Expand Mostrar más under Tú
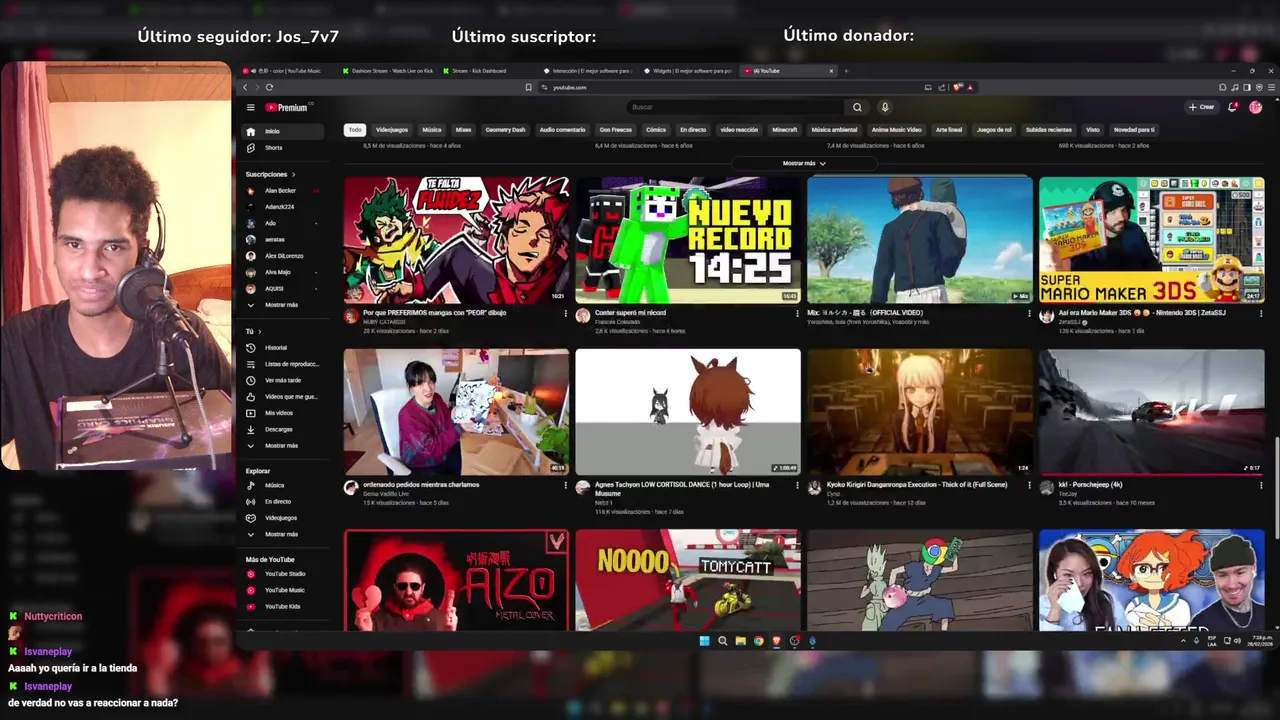 click(281, 446)
